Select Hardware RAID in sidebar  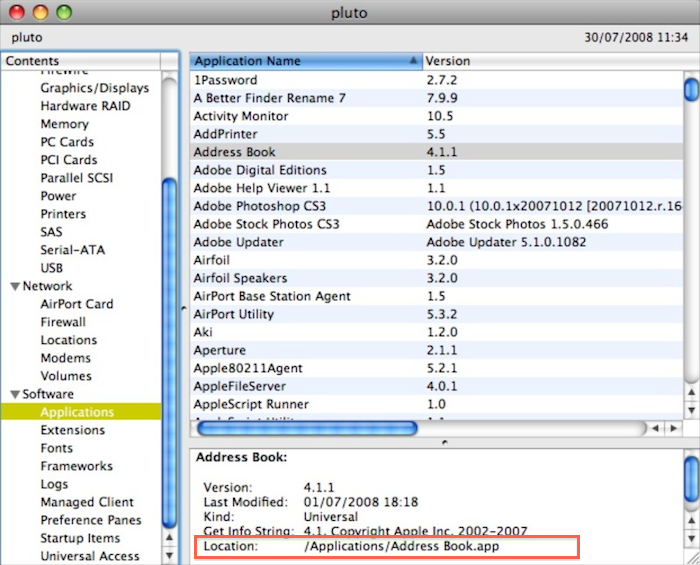pyautogui.click(x=85, y=106)
